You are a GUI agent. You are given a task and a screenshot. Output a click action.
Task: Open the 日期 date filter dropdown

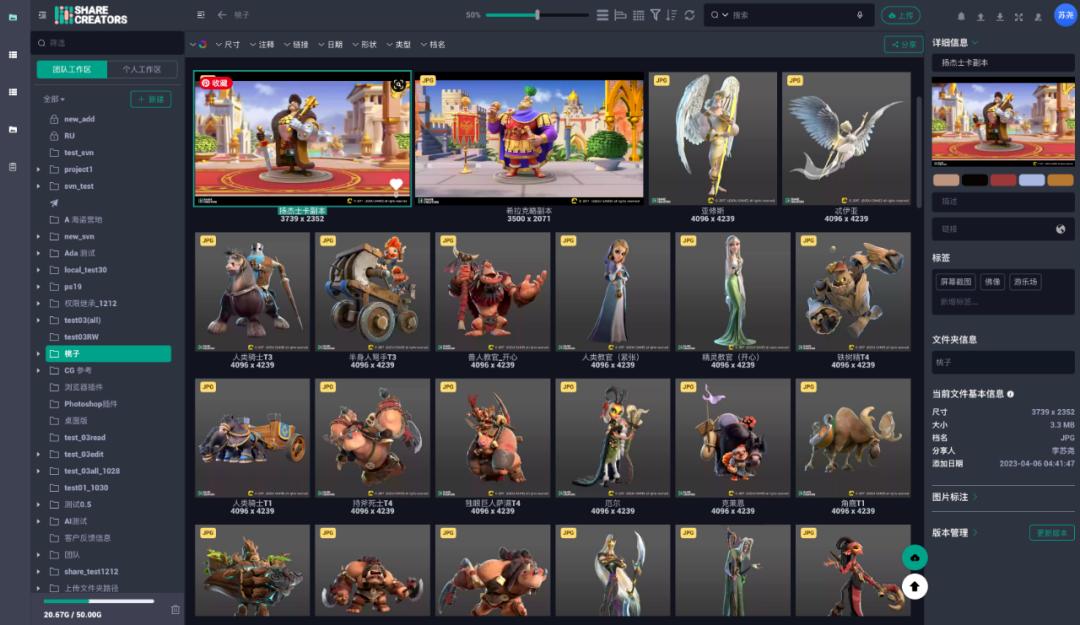(x=330, y=44)
